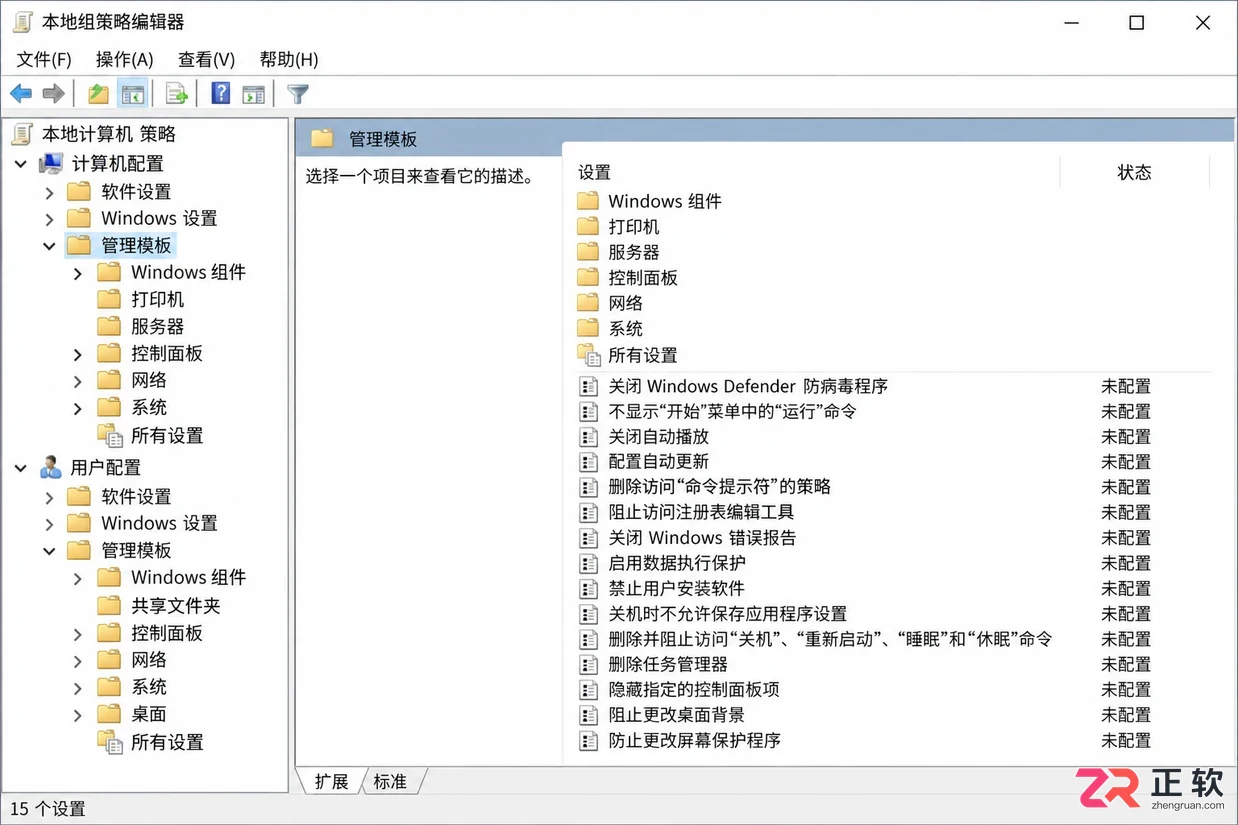Open the 帮助(H) menu
Screen dimensions: 1238x825
point(289,59)
